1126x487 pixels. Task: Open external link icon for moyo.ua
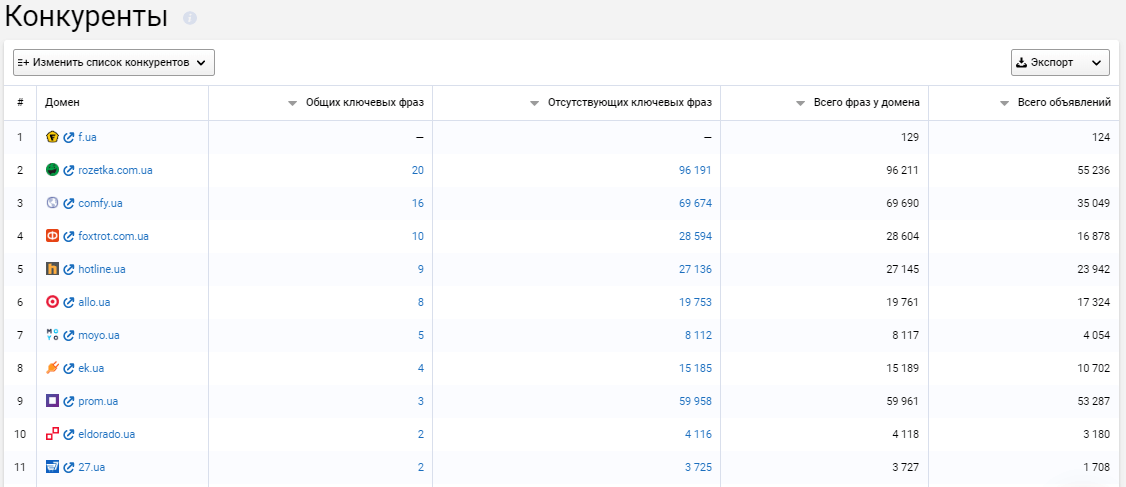[69, 335]
